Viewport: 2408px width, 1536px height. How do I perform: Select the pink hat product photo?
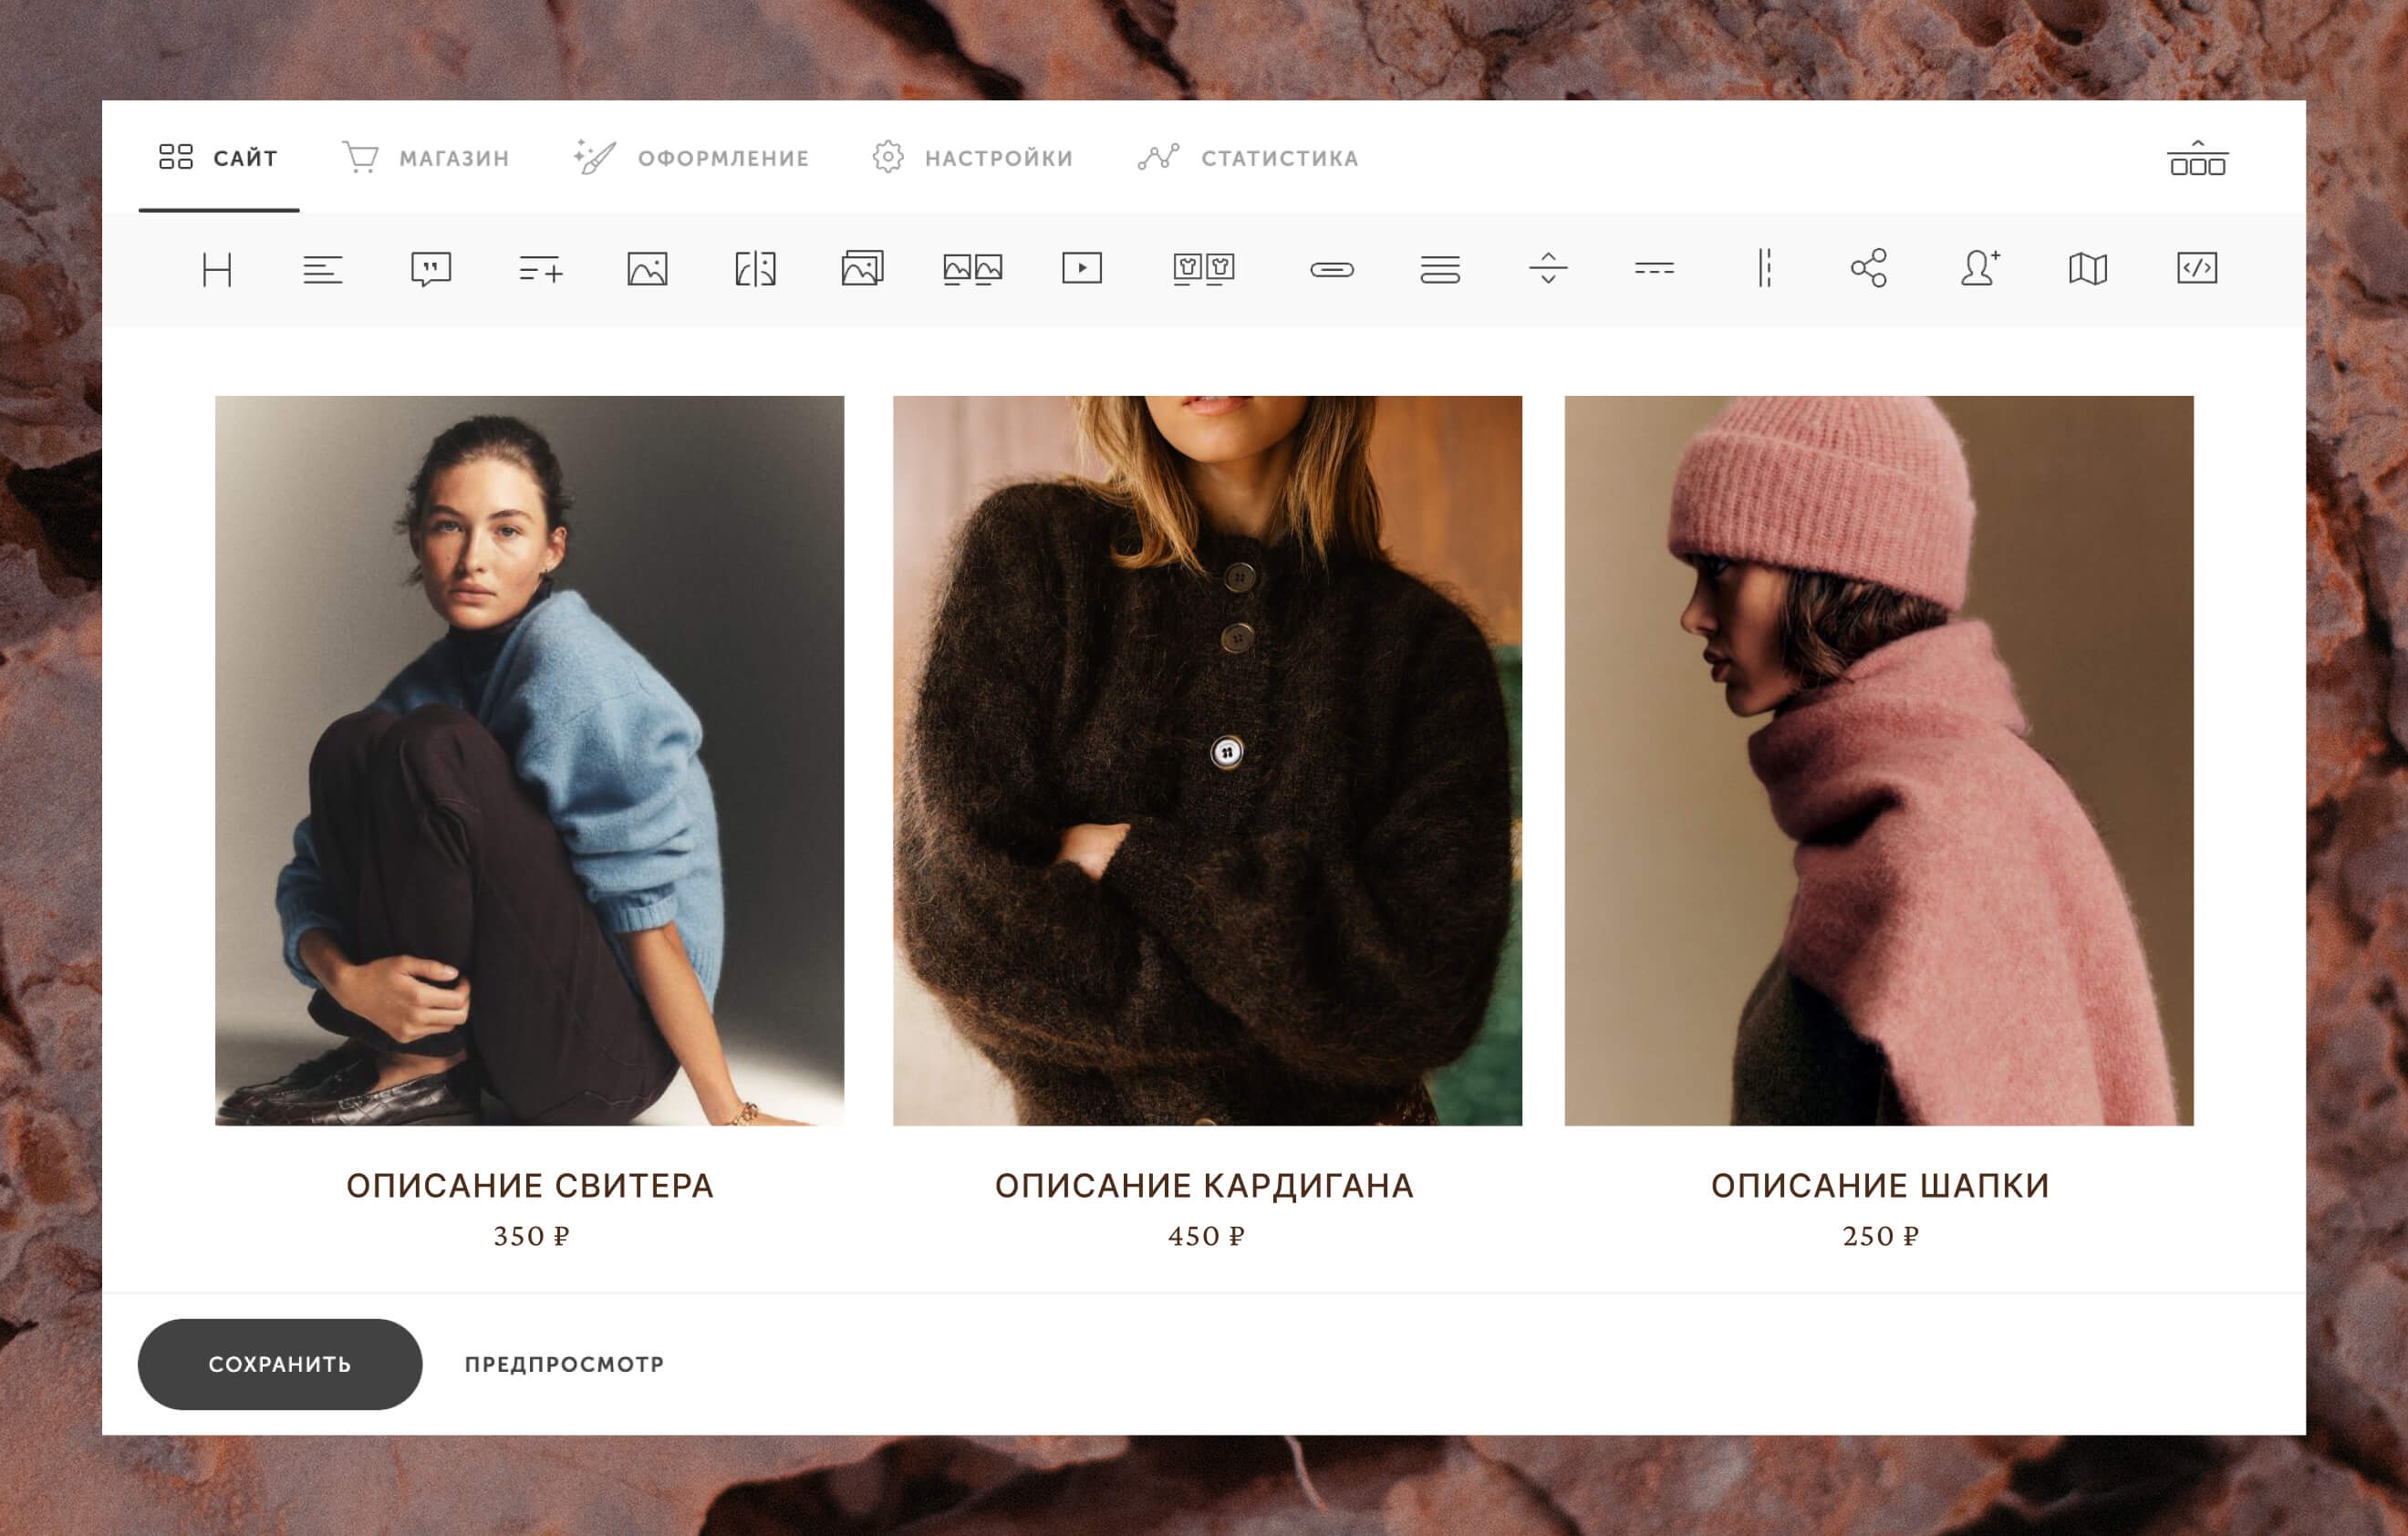point(1878,760)
